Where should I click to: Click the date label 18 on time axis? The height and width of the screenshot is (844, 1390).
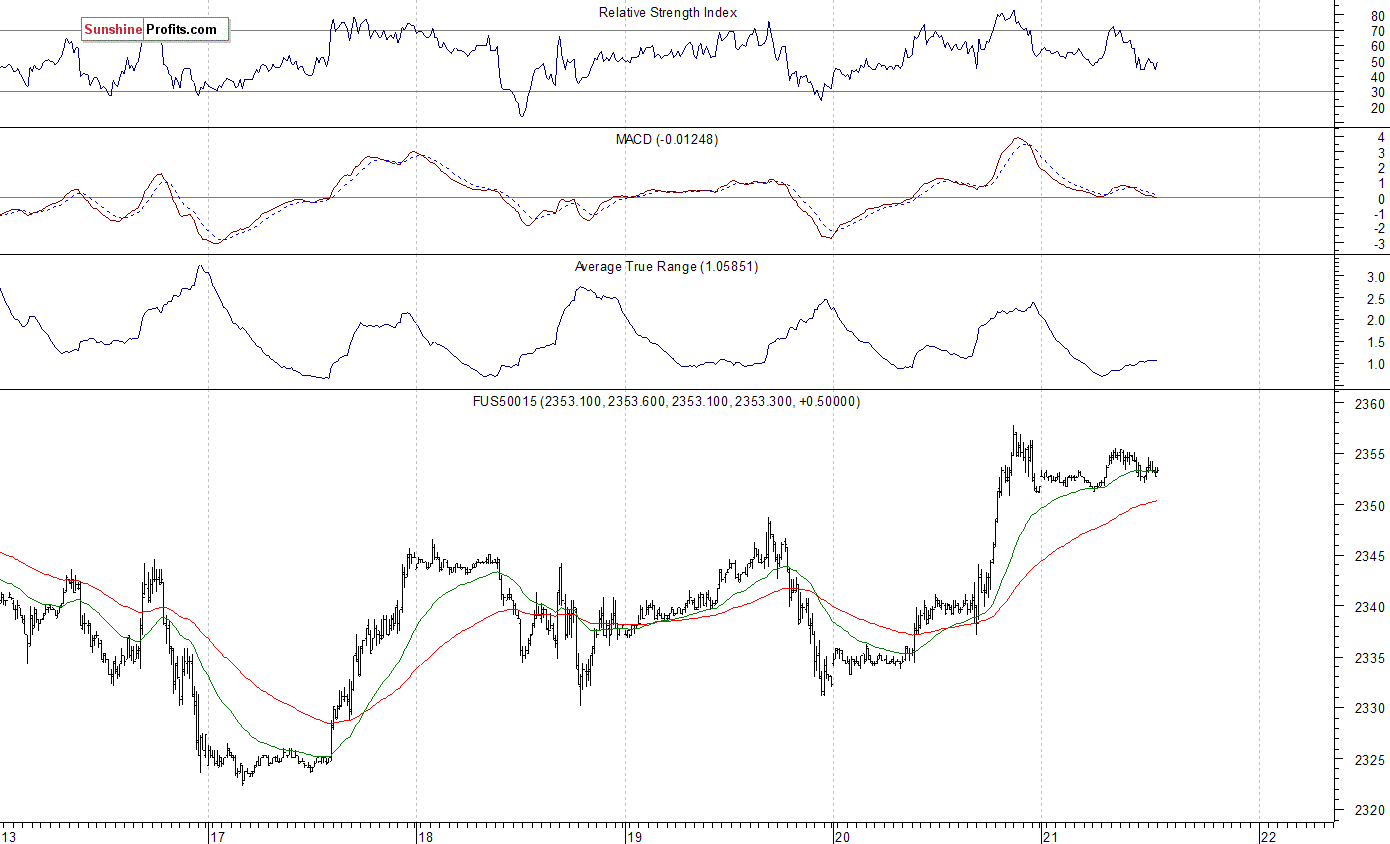coord(428,836)
